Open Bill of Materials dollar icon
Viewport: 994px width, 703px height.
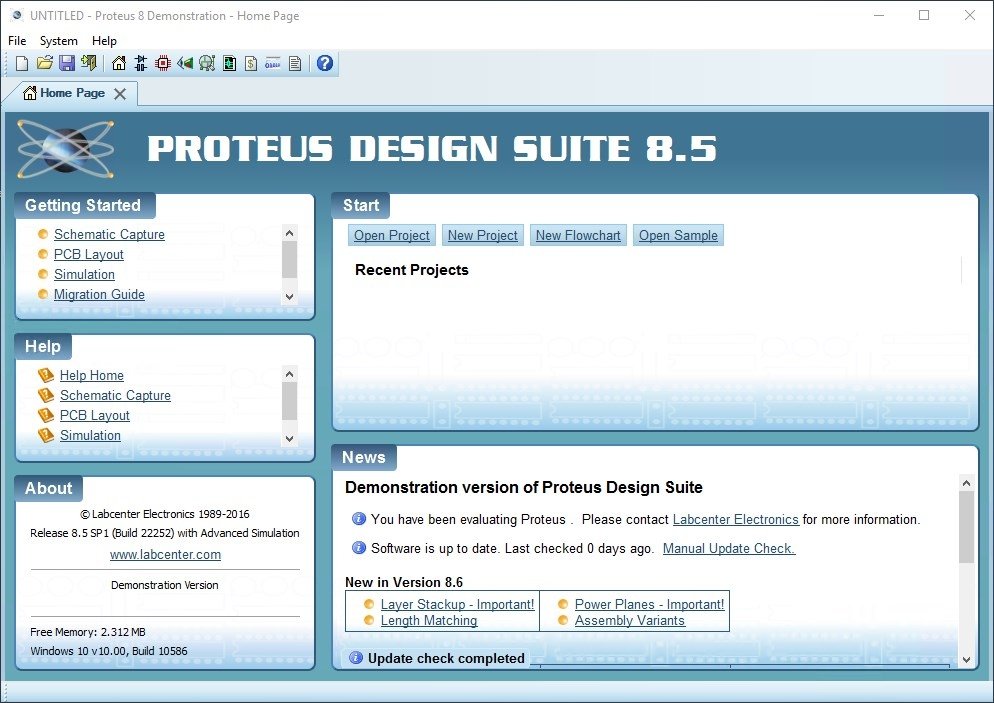coord(251,63)
